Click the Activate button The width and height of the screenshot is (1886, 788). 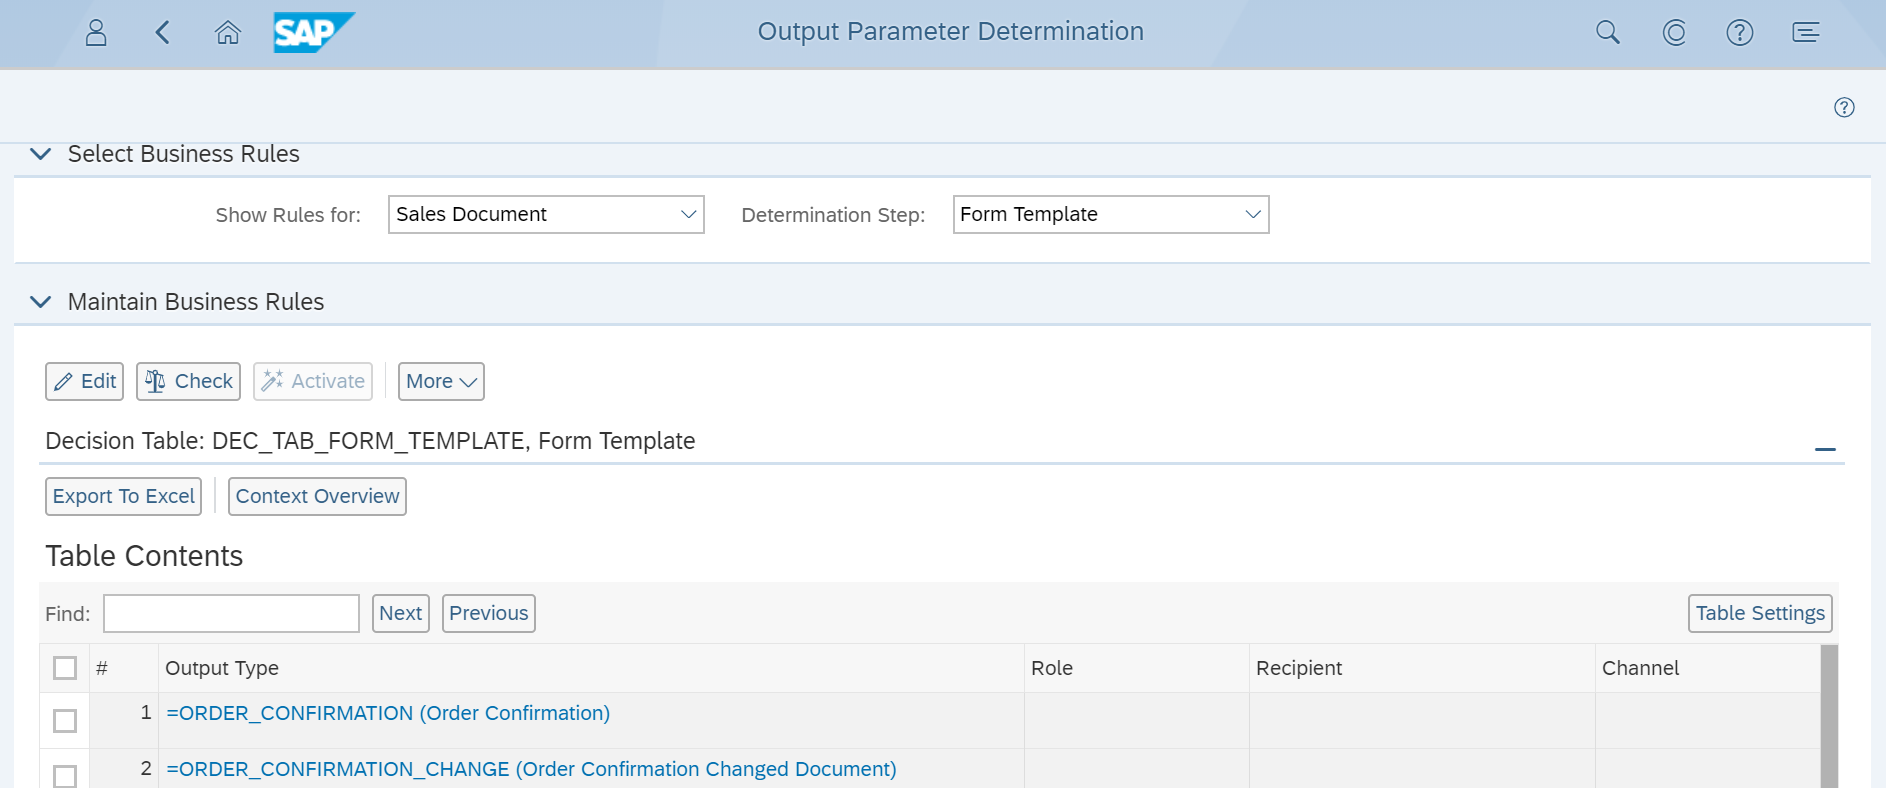coord(313,381)
